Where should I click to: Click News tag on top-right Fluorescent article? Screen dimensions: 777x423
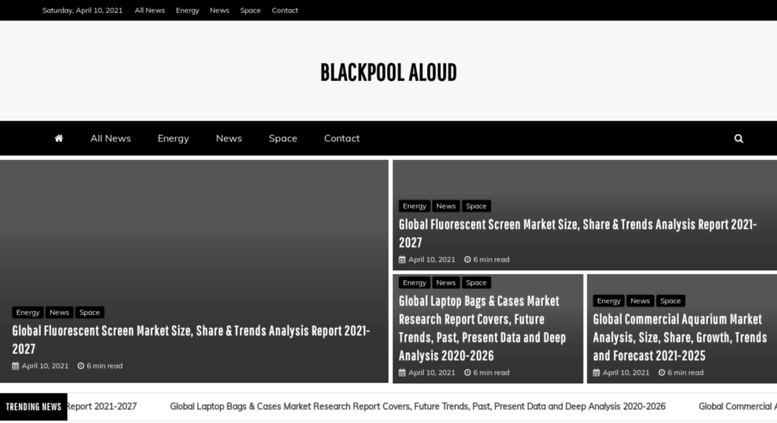(445, 206)
